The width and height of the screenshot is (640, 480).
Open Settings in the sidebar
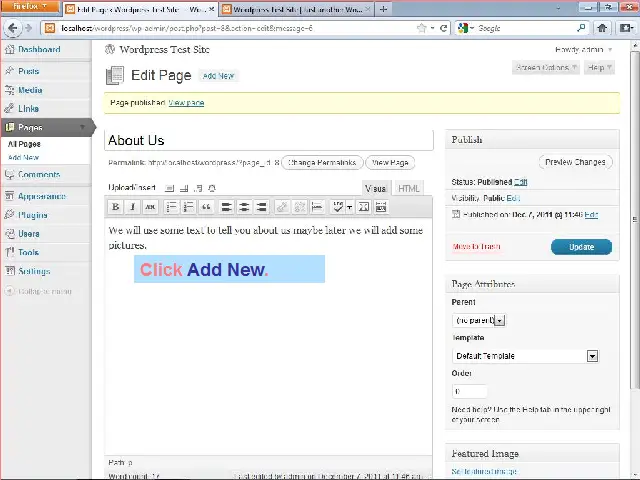[34, 271]
